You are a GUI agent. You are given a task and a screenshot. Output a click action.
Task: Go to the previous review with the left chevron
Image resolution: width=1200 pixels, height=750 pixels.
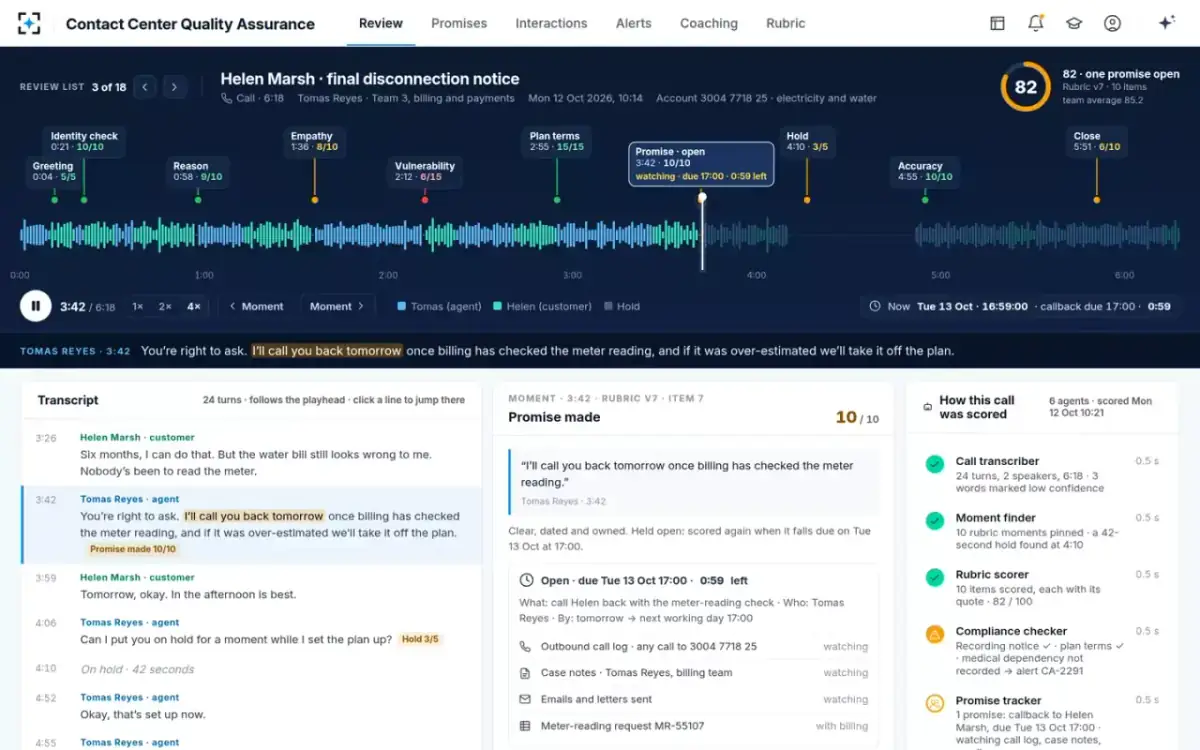point(145,87)
